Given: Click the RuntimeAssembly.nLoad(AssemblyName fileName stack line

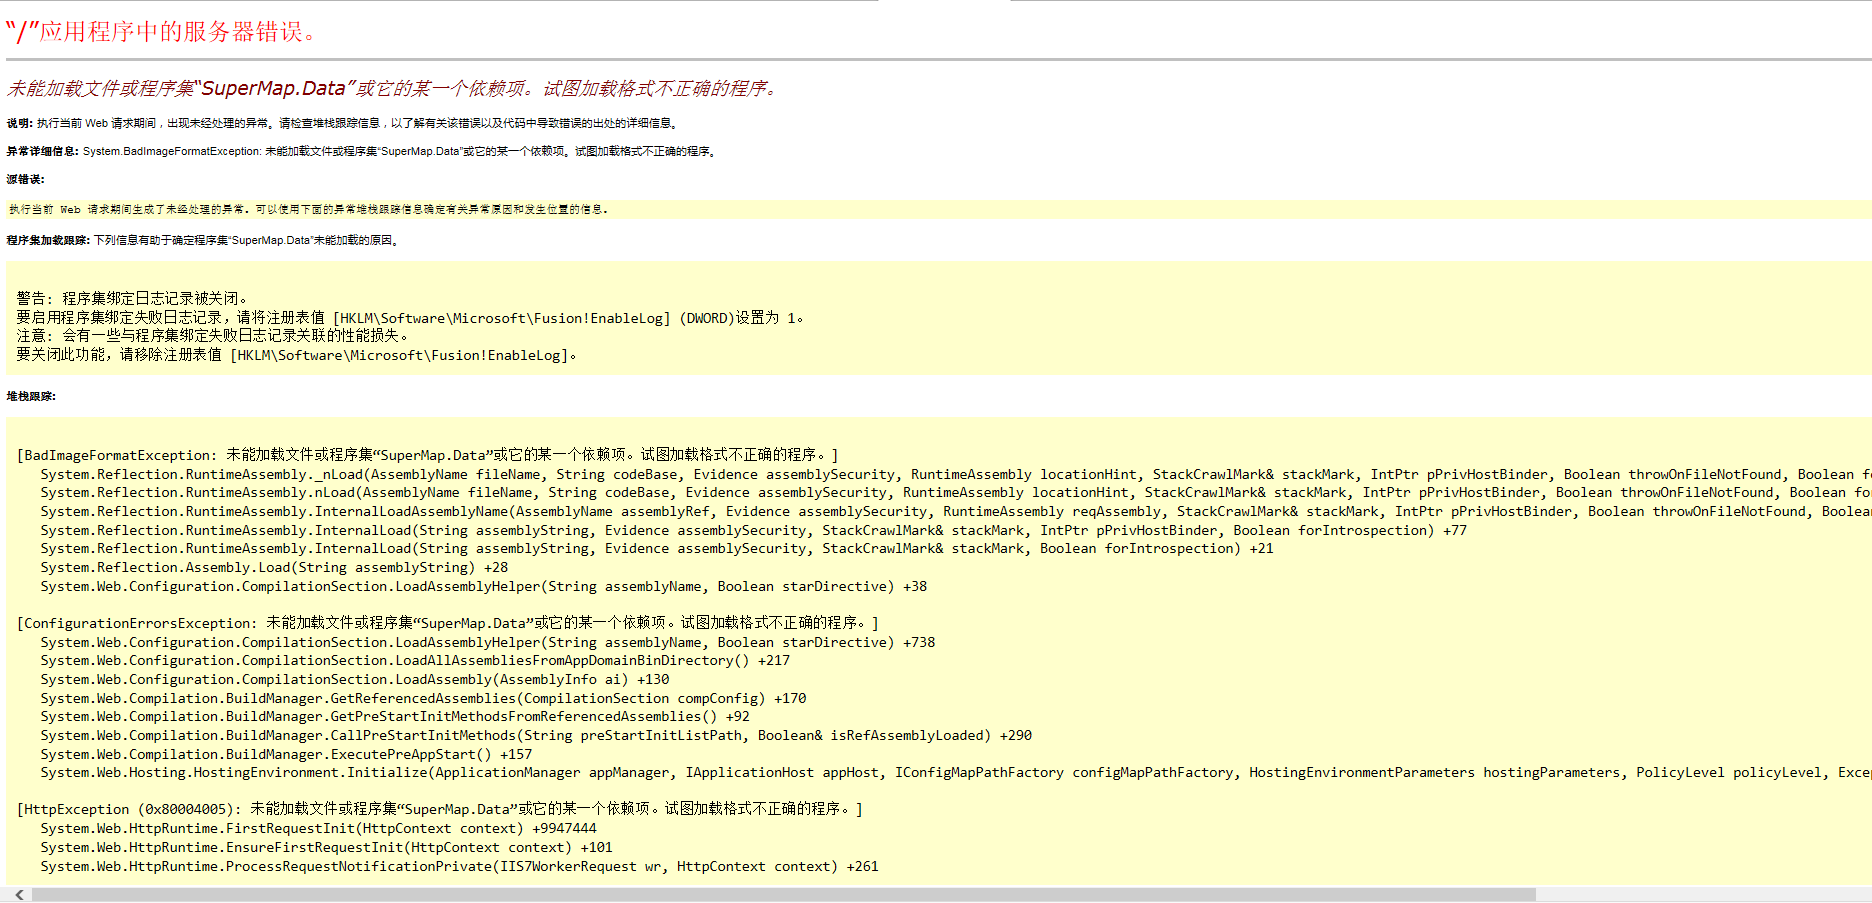Looking at the screenshot, I should (x=955, y=492).
